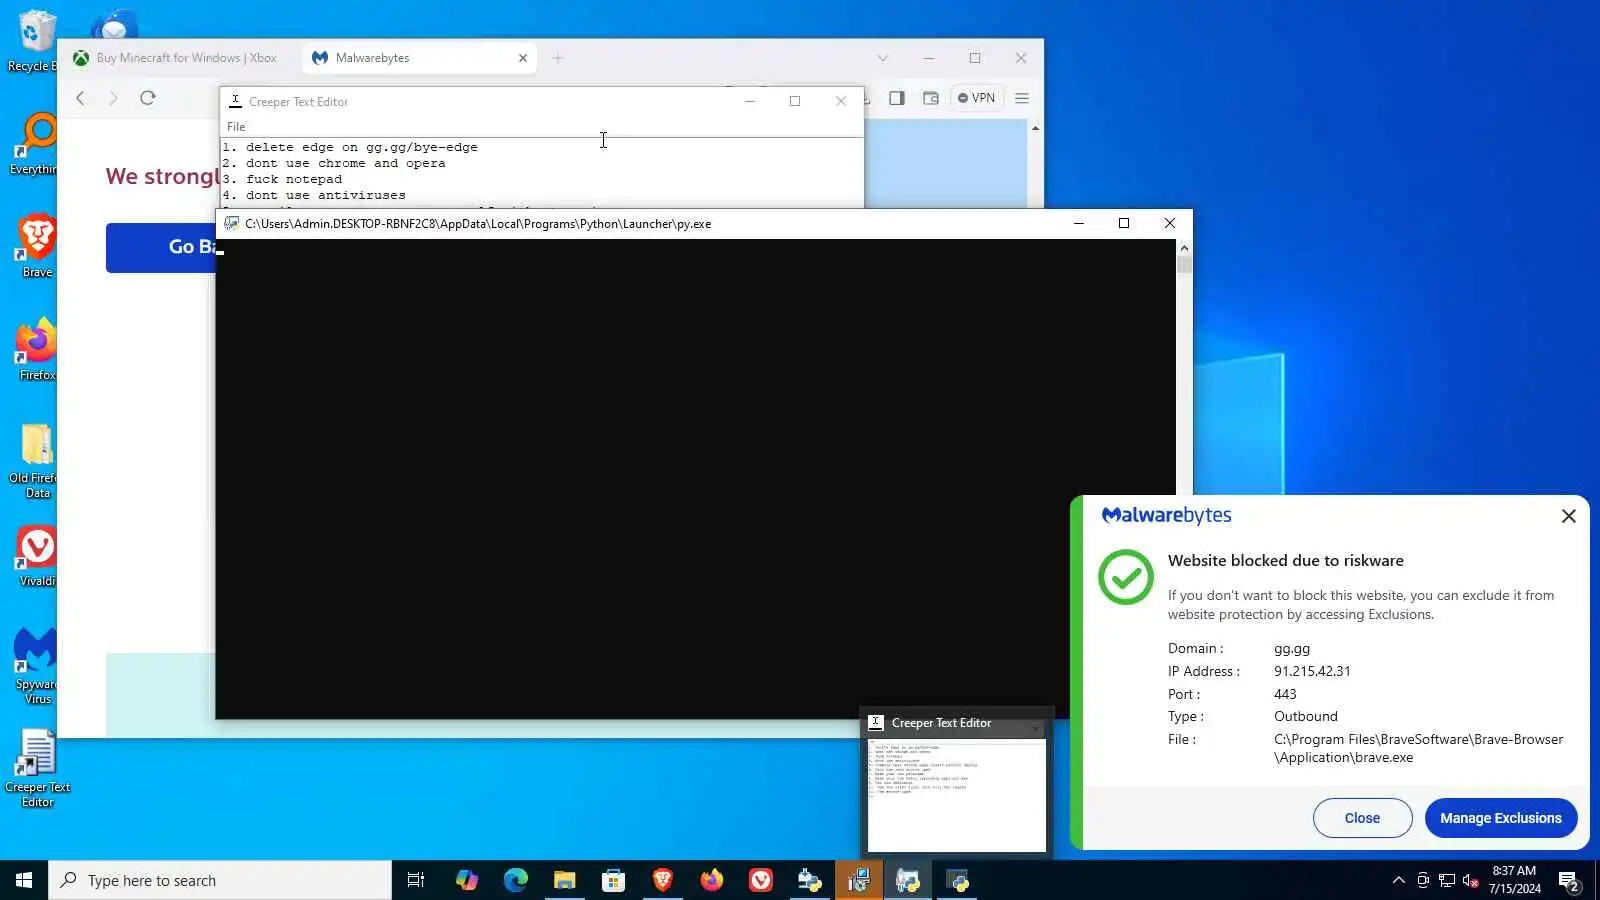The height and width of the screenshot is (900, 1600).
Task: Go forward in the Brave browser
Action: [113, 98]
